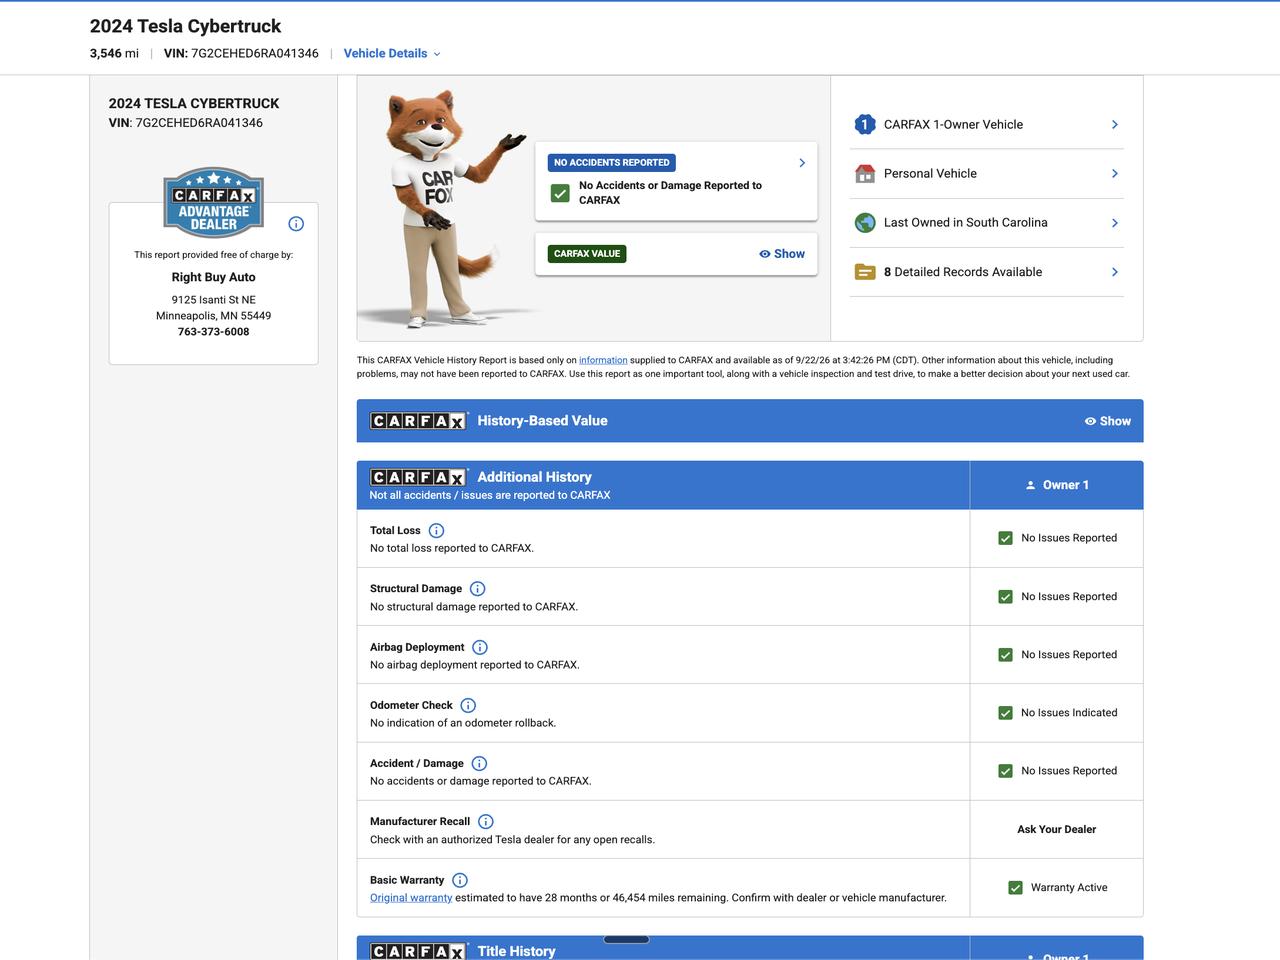Click the NO ACCIDENTS REPORTED badge

pyautogui.click(x=612, y=163)
